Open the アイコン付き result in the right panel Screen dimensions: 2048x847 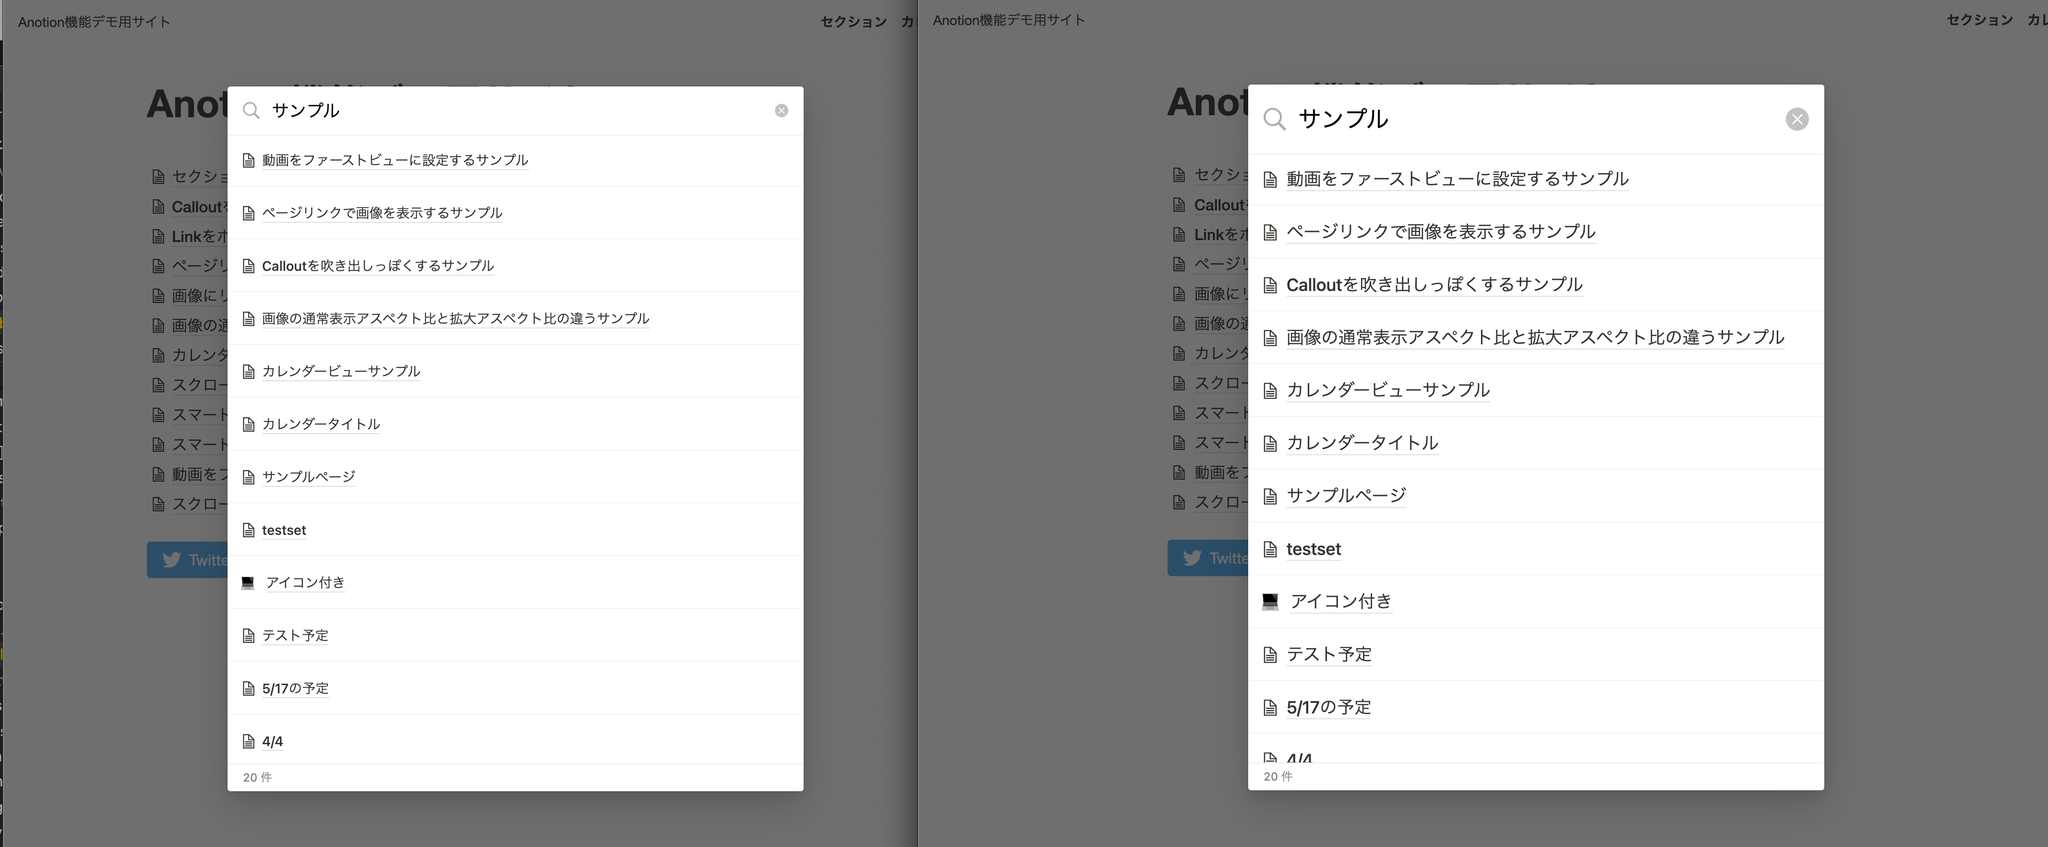(1341, 602)
